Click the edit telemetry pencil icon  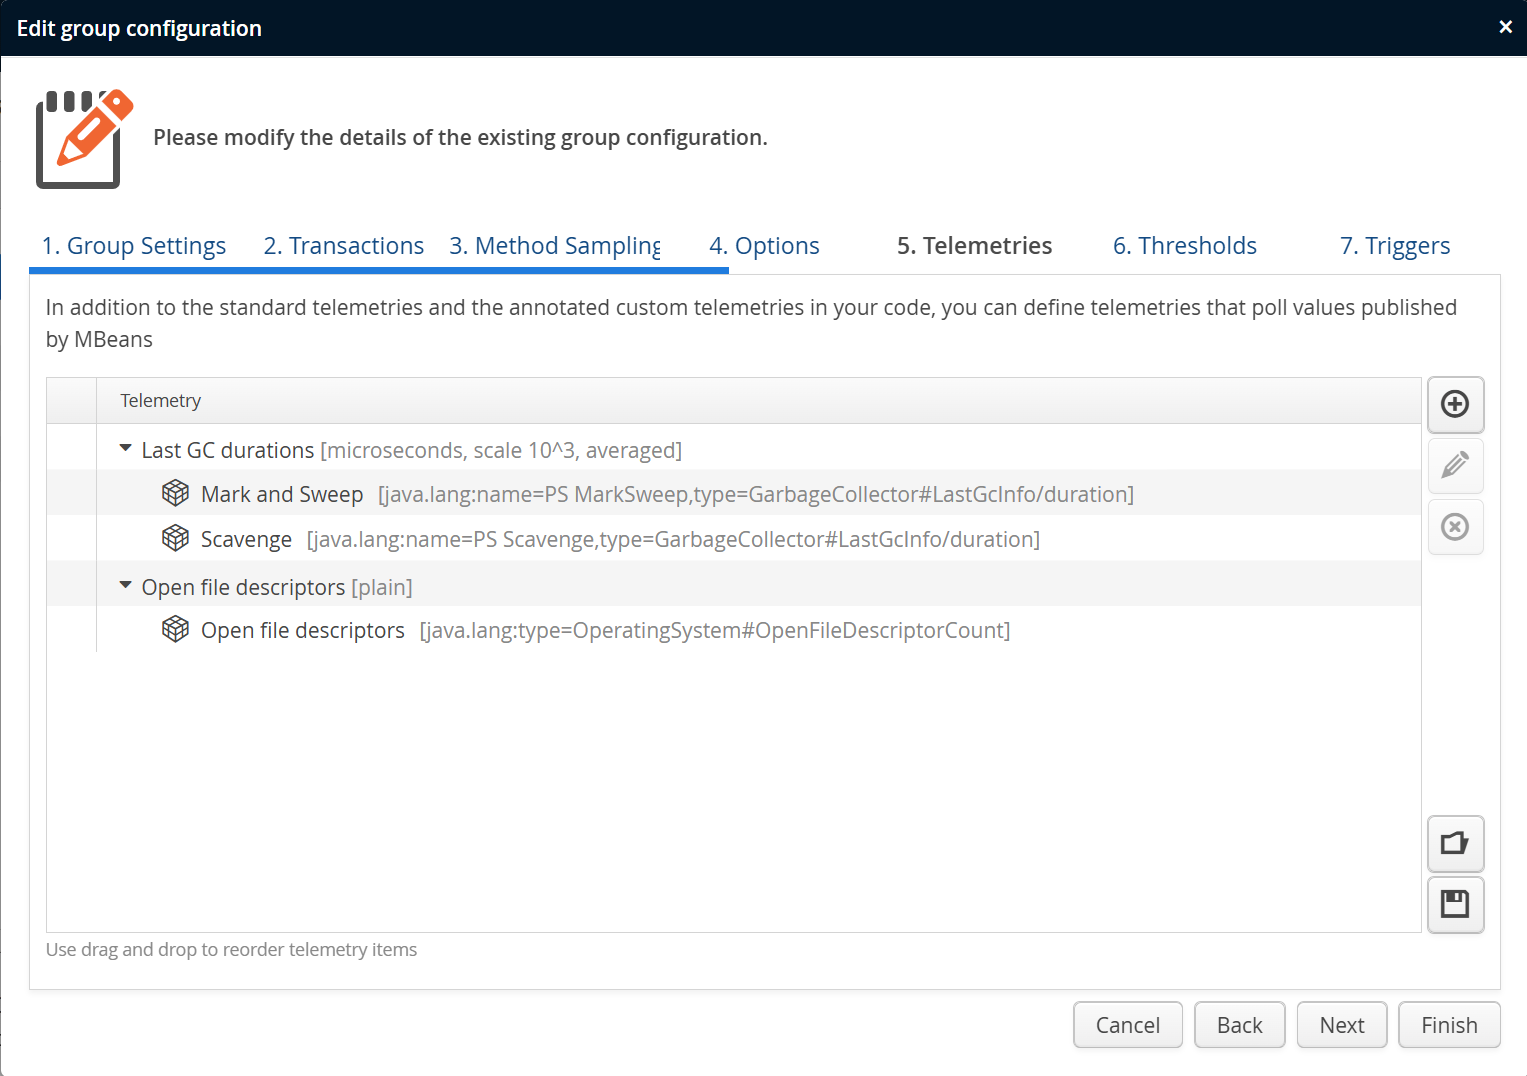click(x=1455, y=465)
